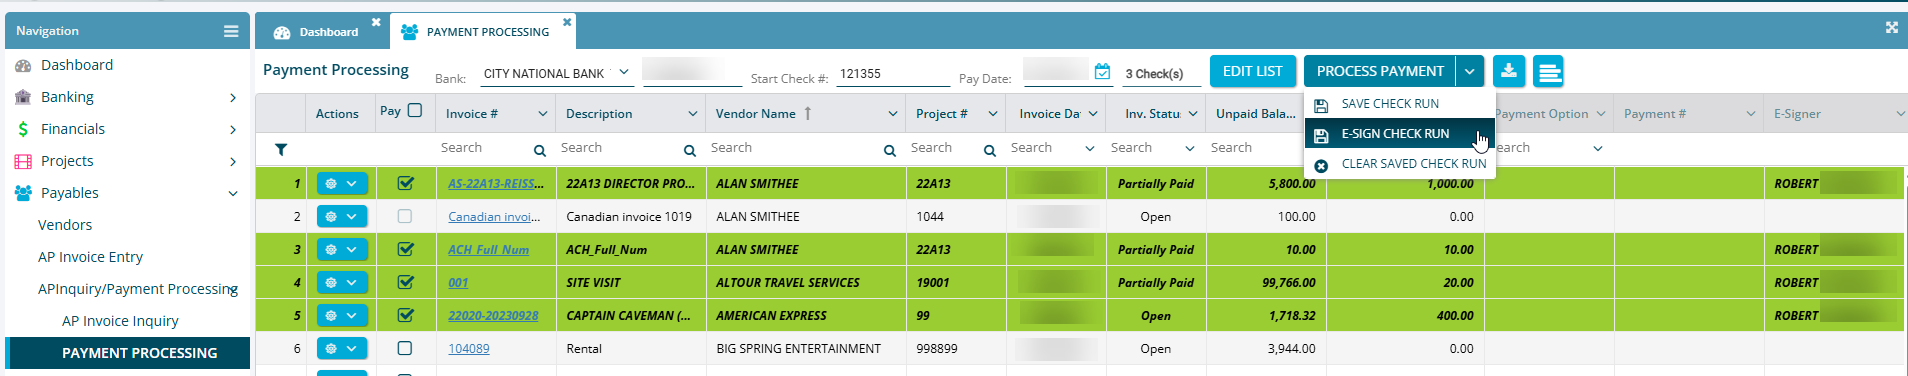The width and height of the screenshot is (1908, 376).
Task: Open invoice link AS-22A13-REISS
Action: (496, 184)
